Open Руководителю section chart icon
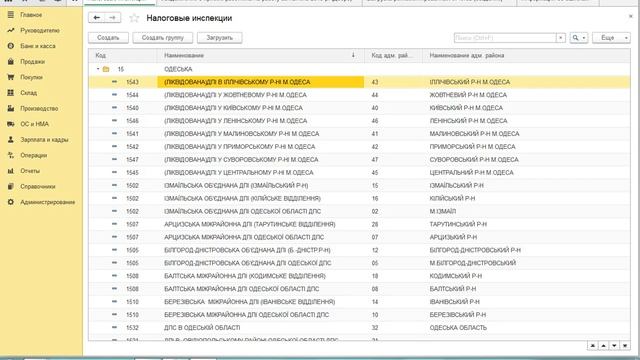Viewport: 640px width, 360px height. [x=11, y=30]
